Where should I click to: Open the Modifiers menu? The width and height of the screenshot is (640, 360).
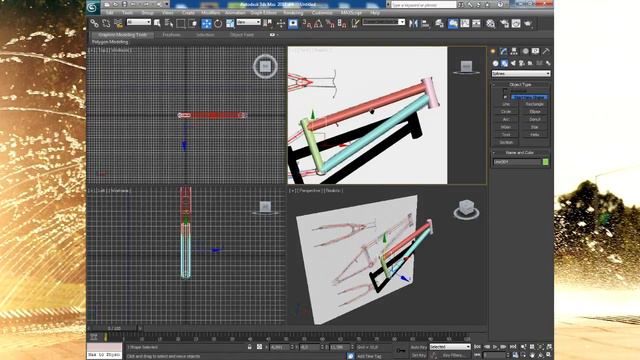[x=211, y=13]
